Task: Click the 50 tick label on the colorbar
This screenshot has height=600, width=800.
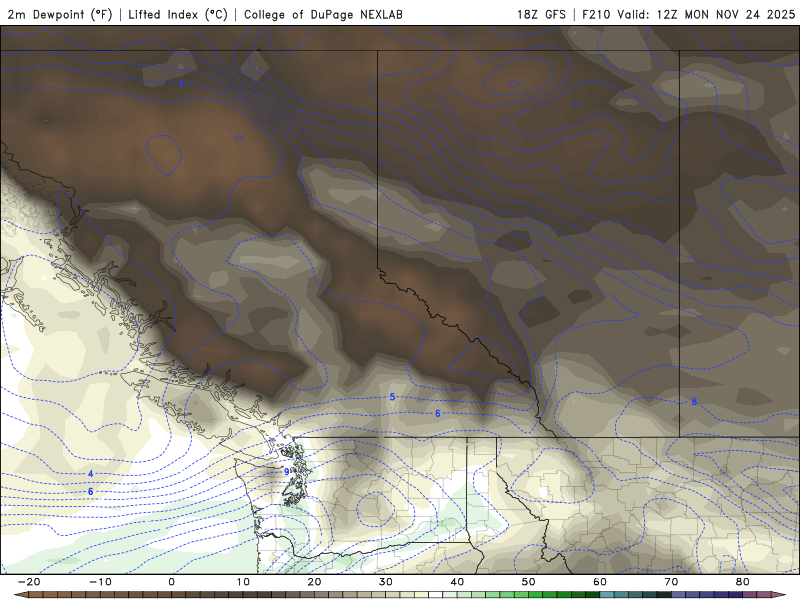Action: pos(529,582)
